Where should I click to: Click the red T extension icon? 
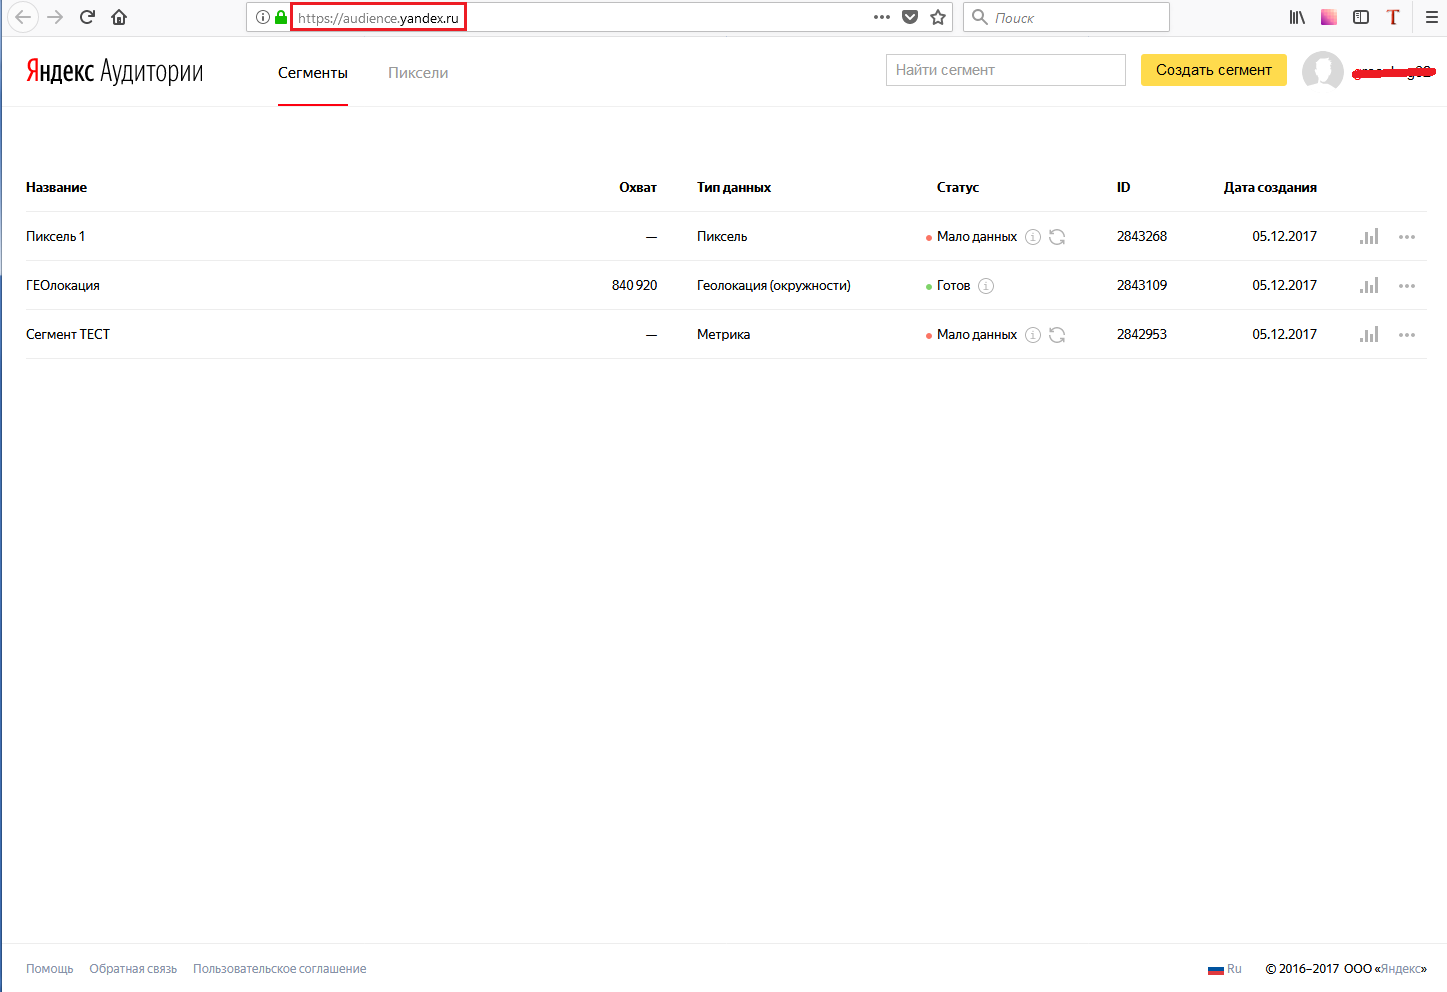(1393, 17)
